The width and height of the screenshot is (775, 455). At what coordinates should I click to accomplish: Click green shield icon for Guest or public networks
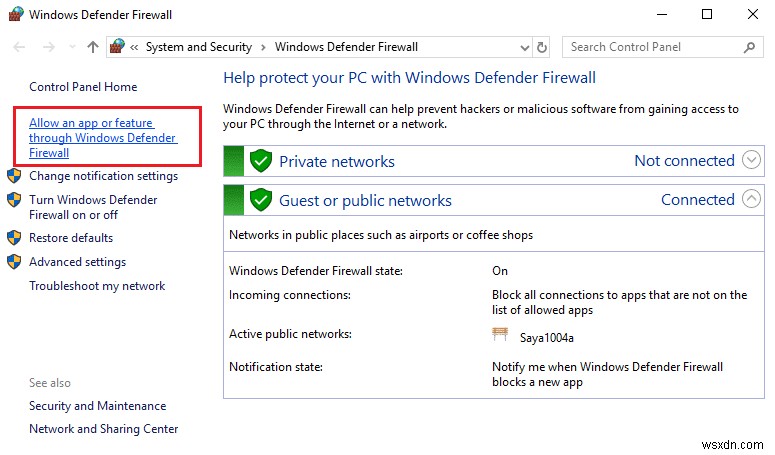point(260,200)
